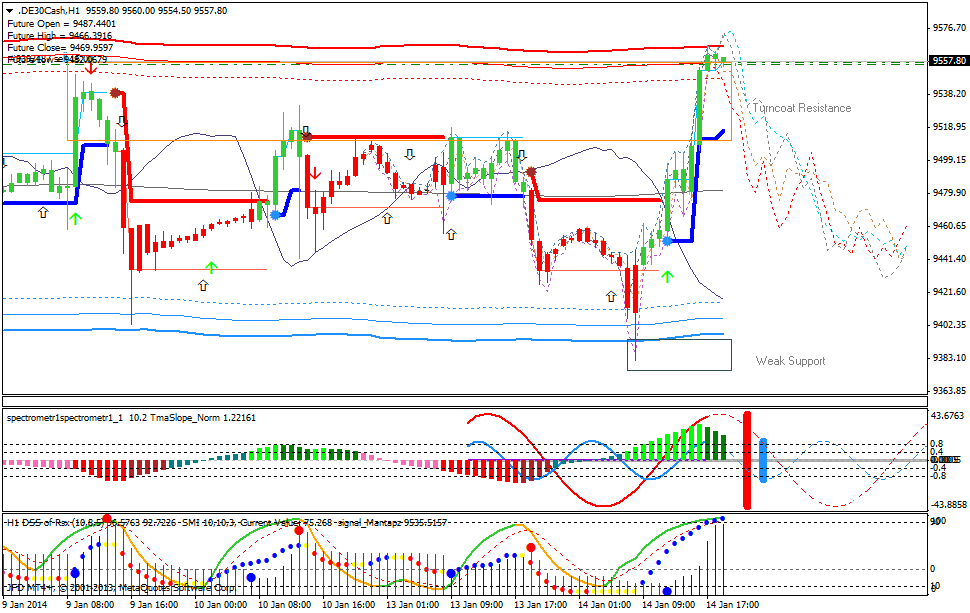The height and width of the screenshot is (613, 970).
Task: Select the 14 Jan 17:00 time axis label
Action: coord(733,605)
